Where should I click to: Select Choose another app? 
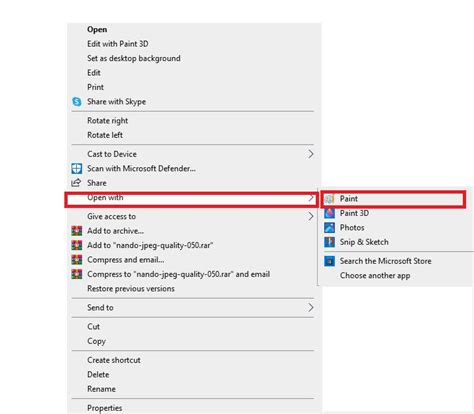pos(375,276)
